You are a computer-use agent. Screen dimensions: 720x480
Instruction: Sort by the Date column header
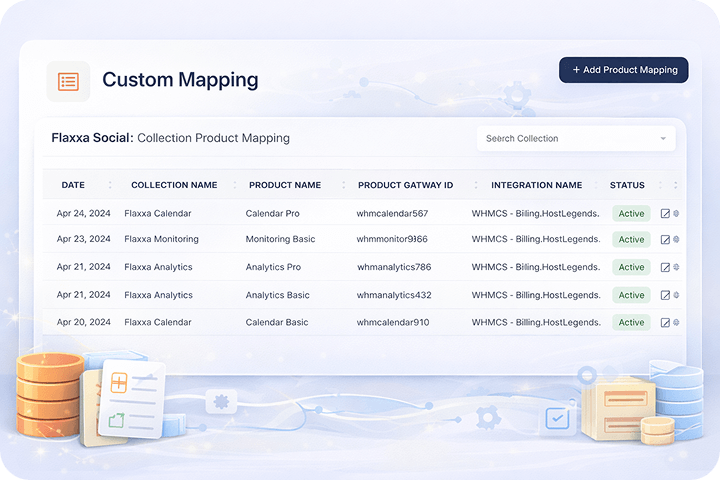click(x=73, y=185)
